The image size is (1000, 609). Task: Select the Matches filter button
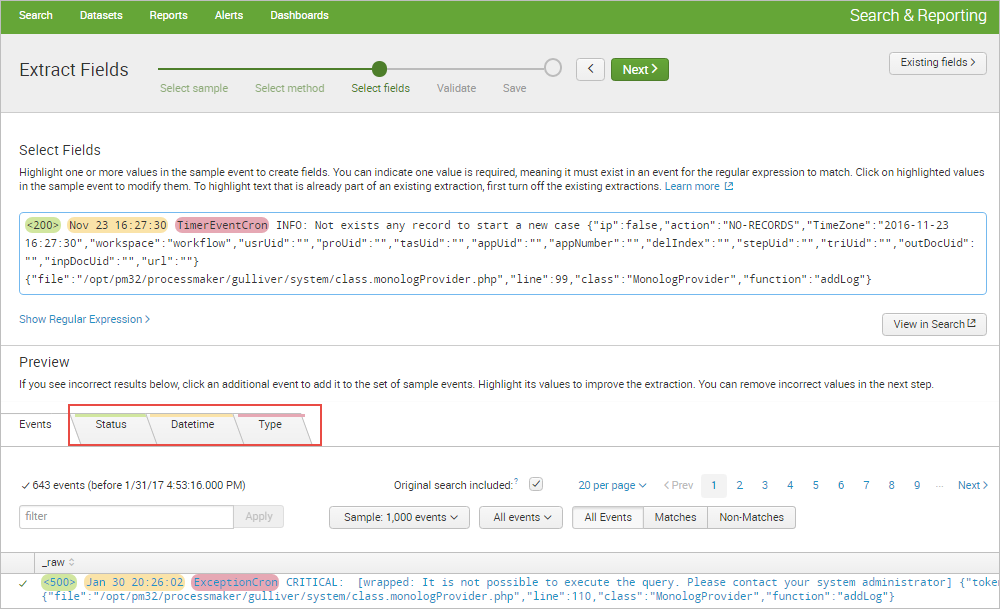point(675,517)
